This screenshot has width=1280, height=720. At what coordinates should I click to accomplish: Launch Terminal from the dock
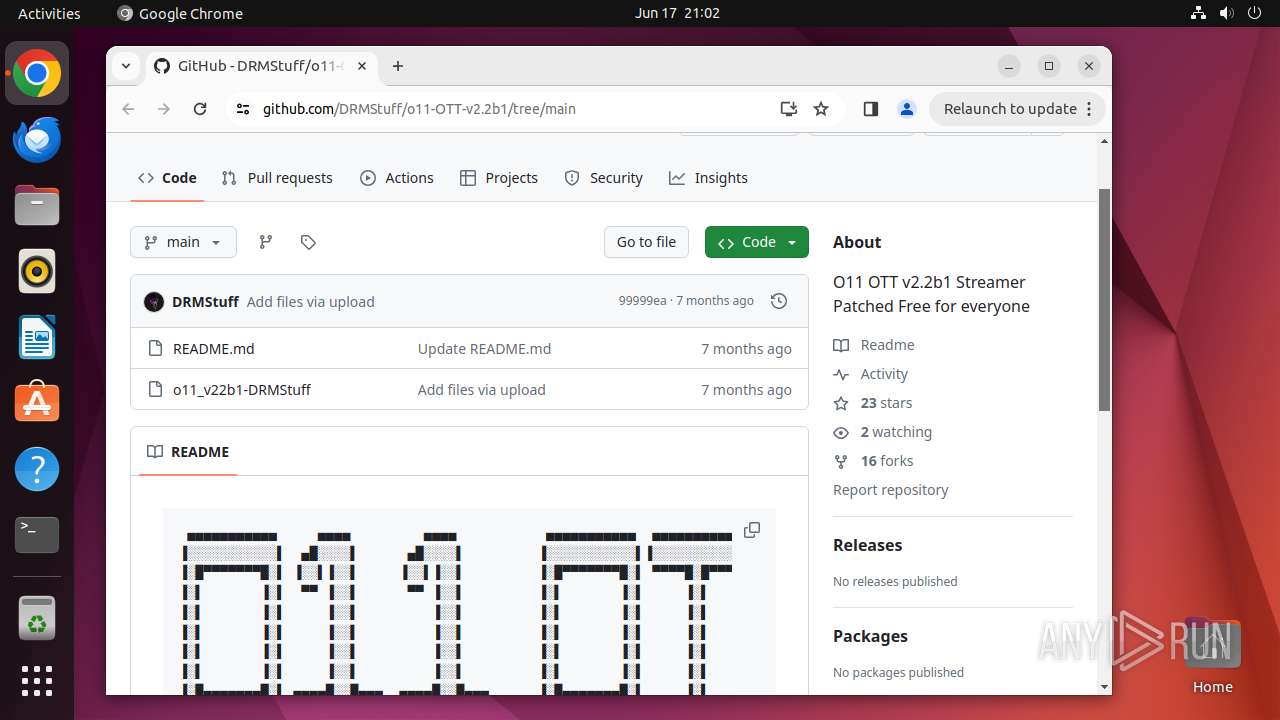point(37,535)
